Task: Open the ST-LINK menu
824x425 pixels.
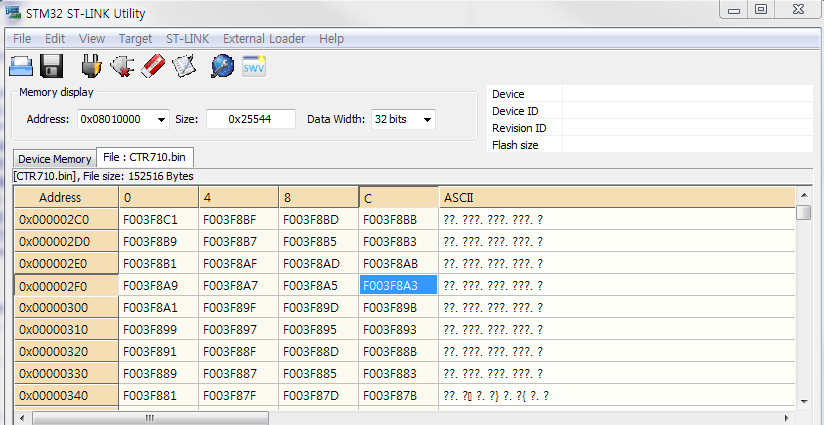Action: tap(188, 39)
